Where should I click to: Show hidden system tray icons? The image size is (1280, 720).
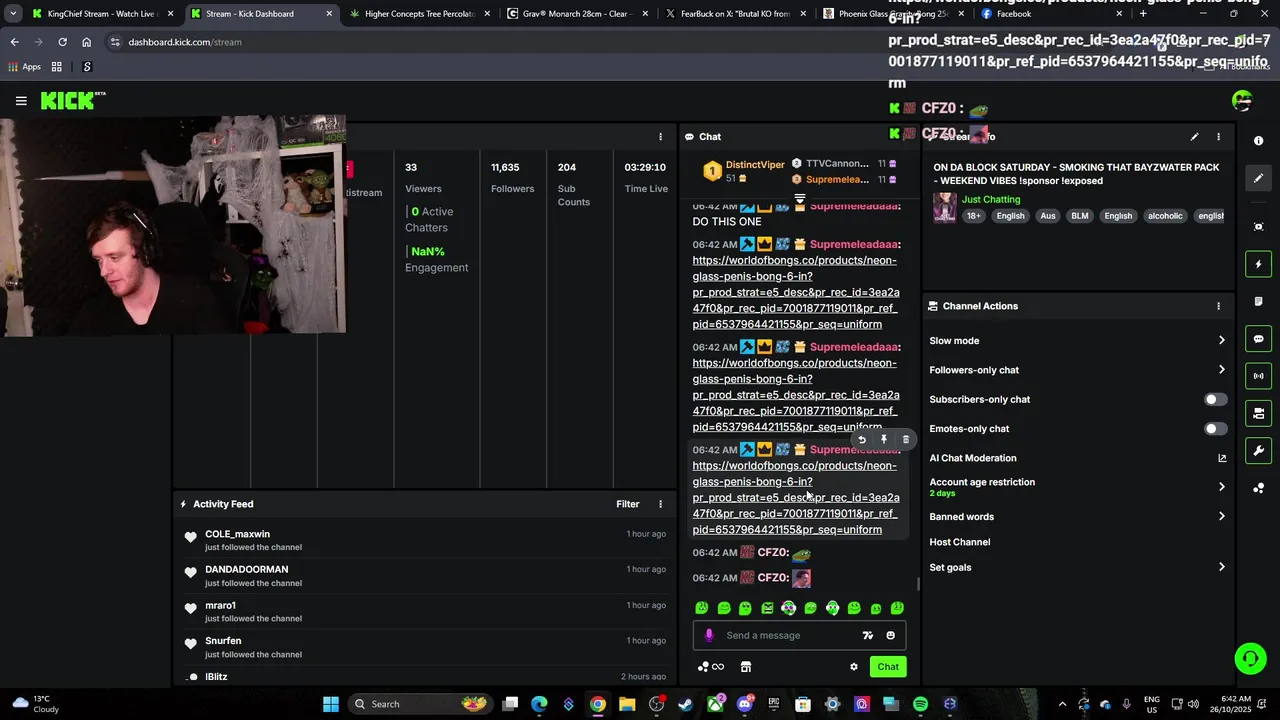click(1062, 704)
